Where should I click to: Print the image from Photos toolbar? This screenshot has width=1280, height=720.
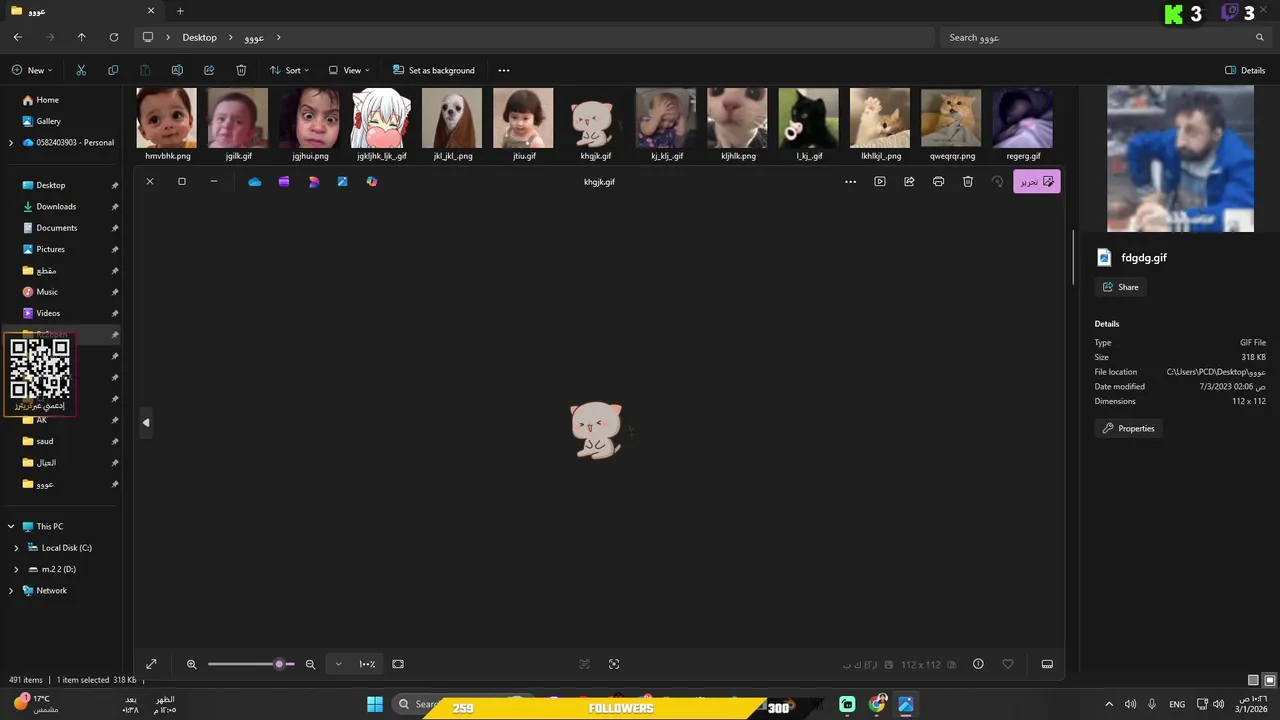[938, 182]
